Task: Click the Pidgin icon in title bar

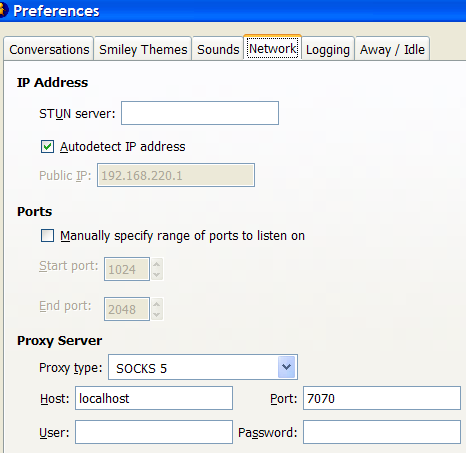Action: (3, 10)
